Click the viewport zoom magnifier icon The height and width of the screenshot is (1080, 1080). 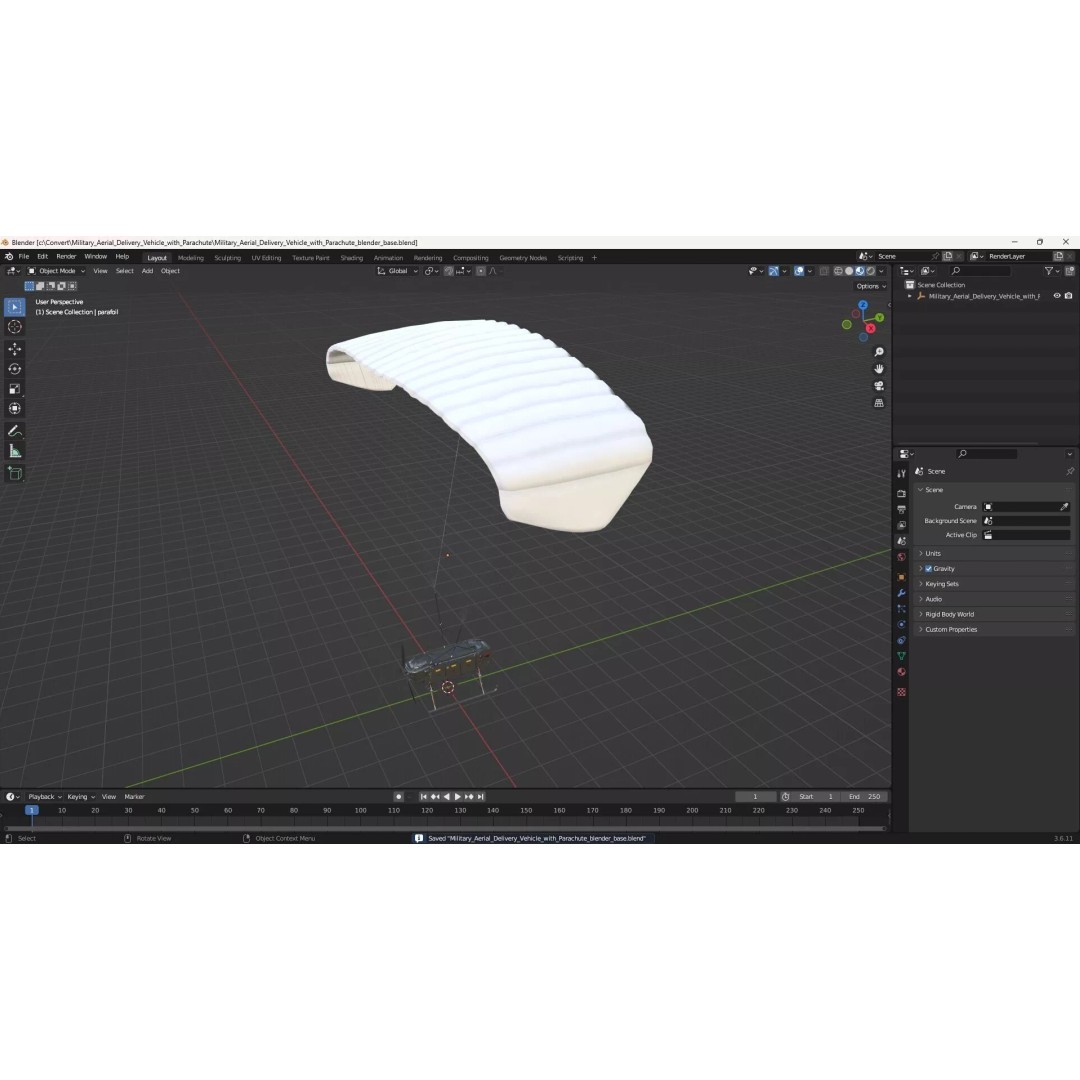point(879,352)
